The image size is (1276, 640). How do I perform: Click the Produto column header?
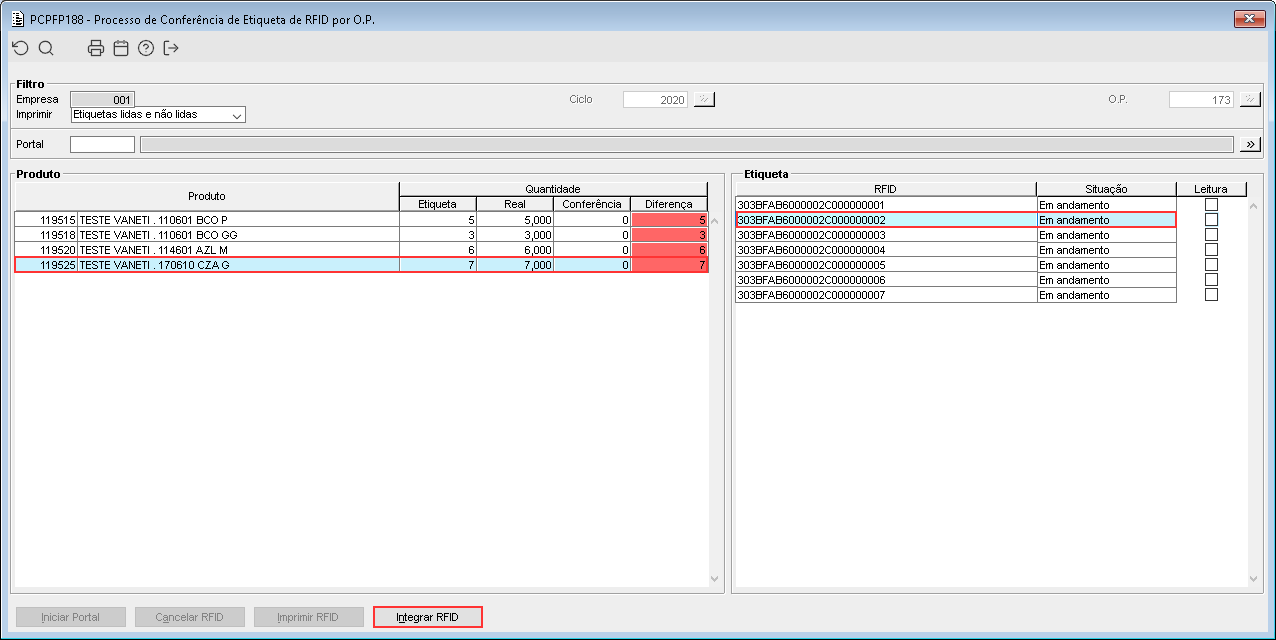coord(207,196)
